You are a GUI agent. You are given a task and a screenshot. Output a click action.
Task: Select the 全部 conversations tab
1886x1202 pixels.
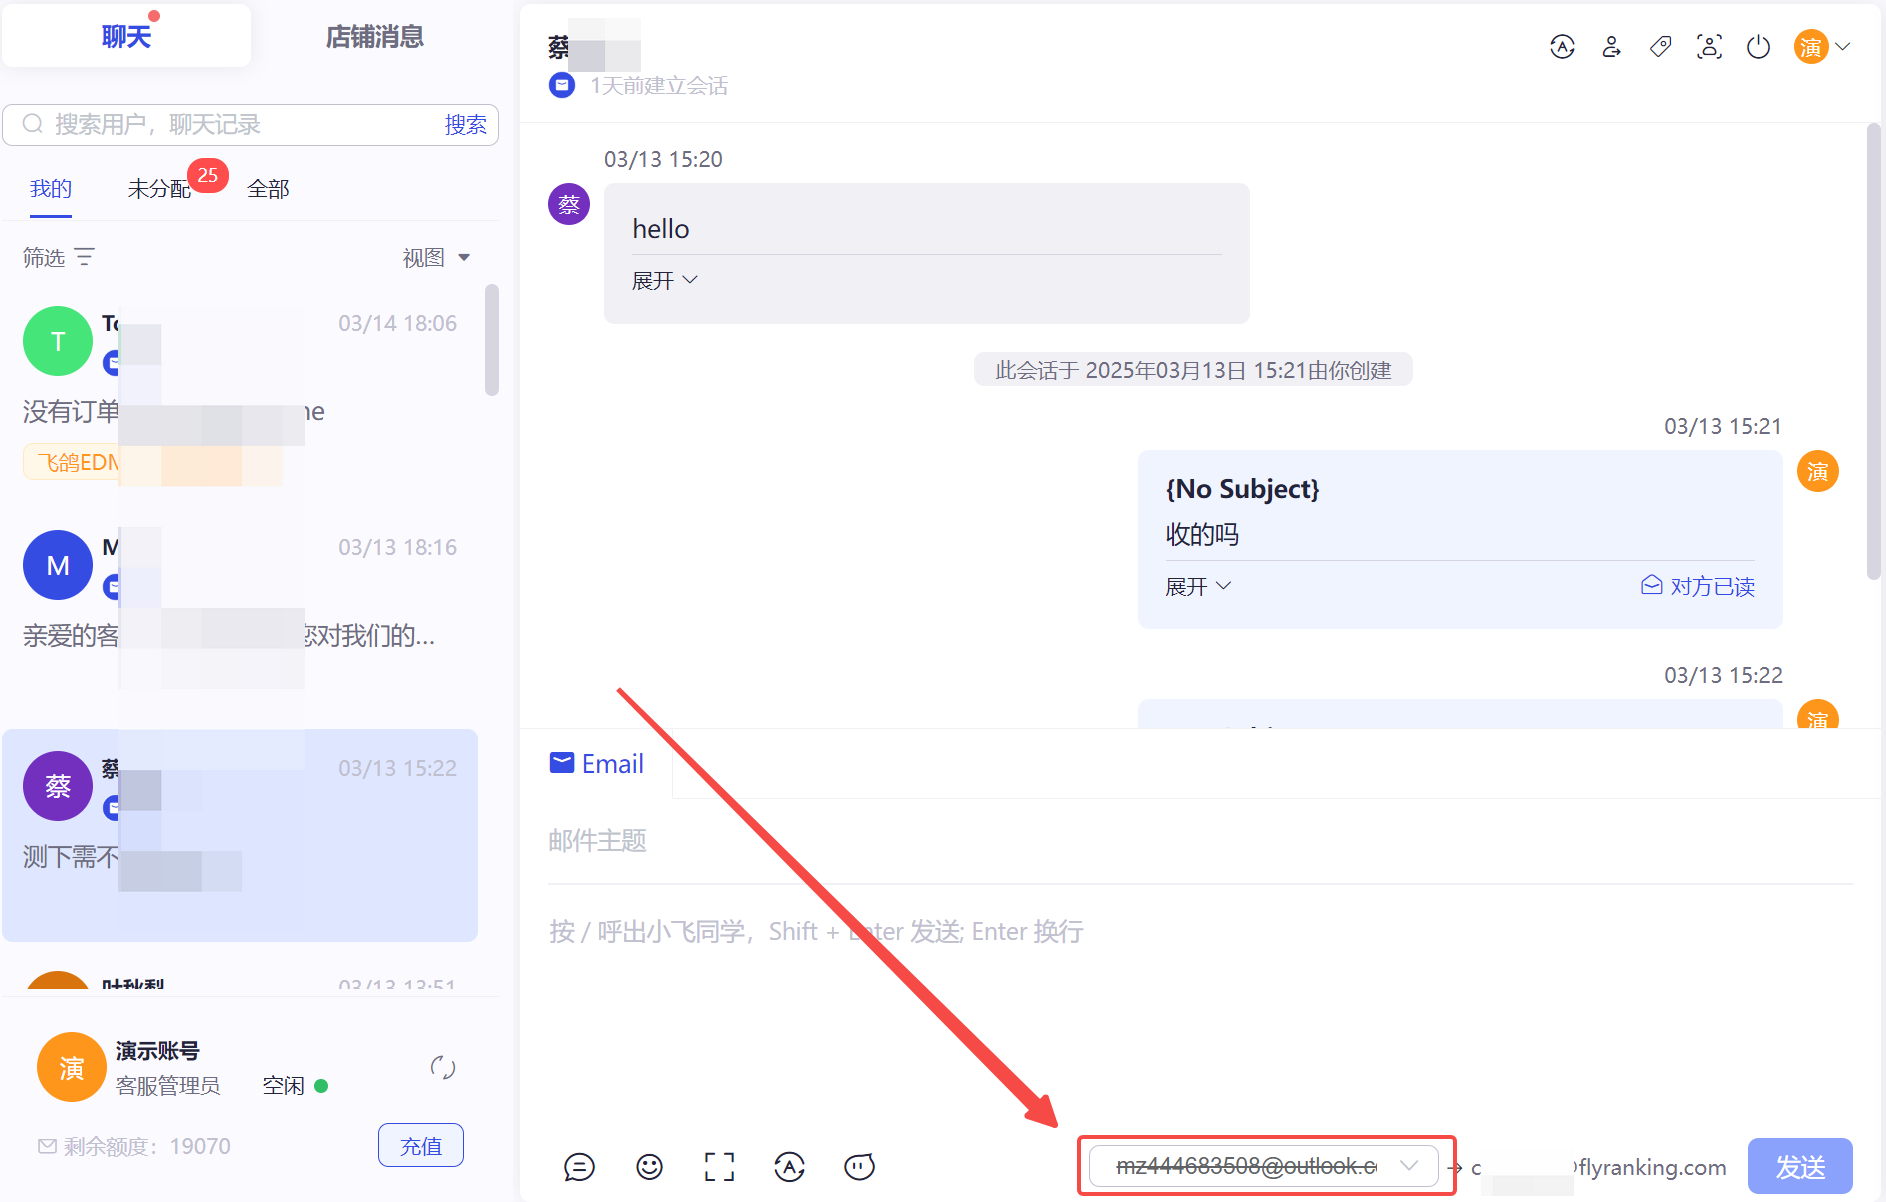click(269, 189)
